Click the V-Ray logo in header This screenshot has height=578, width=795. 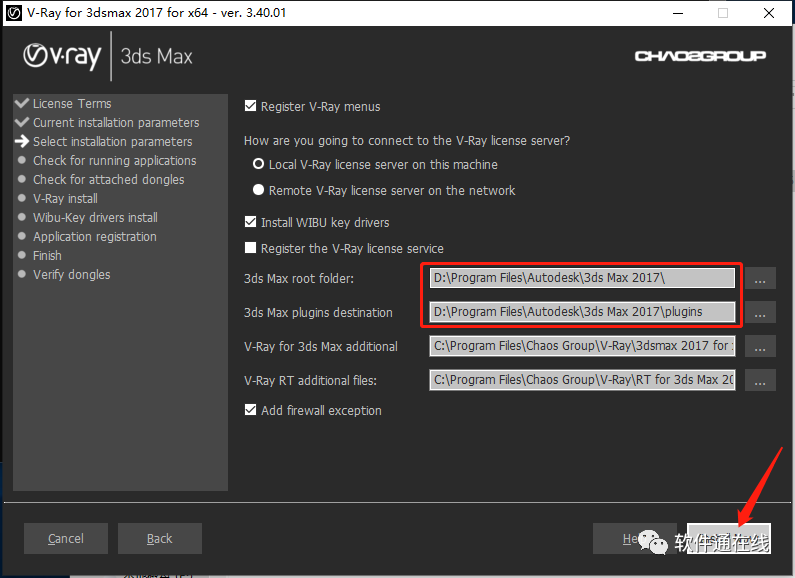62,56
